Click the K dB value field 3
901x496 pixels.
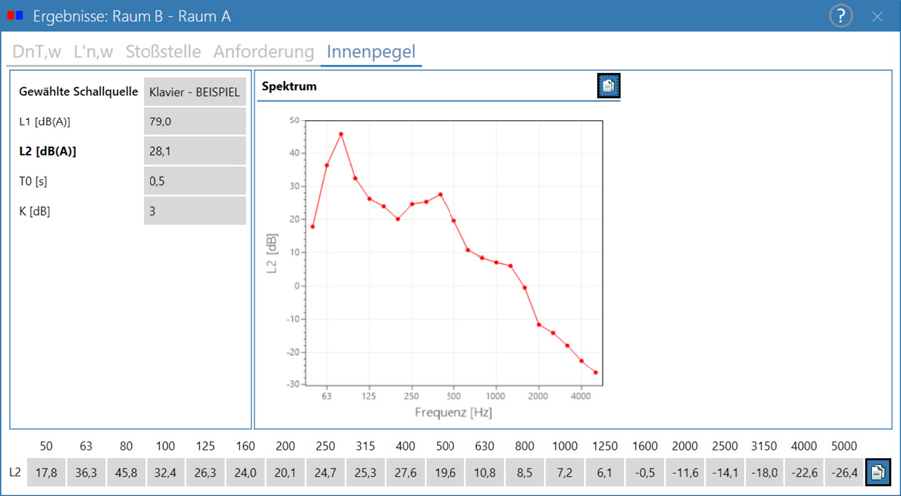(x=195, y=211)
